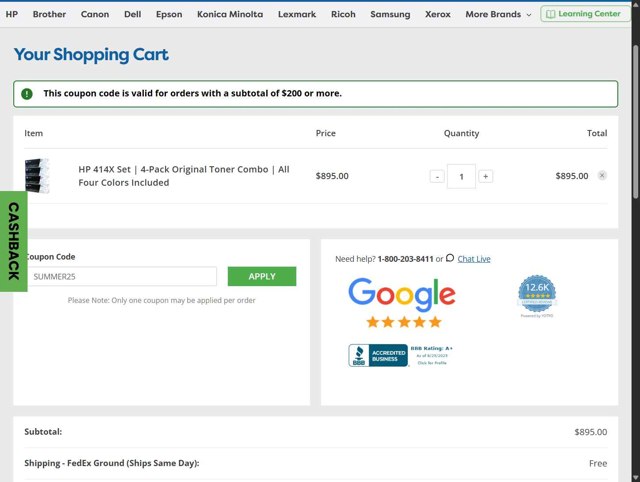Screen dimensions: 640x482
Task: Click the BBB Rating A+ profile text
Action: coord(431,355)
